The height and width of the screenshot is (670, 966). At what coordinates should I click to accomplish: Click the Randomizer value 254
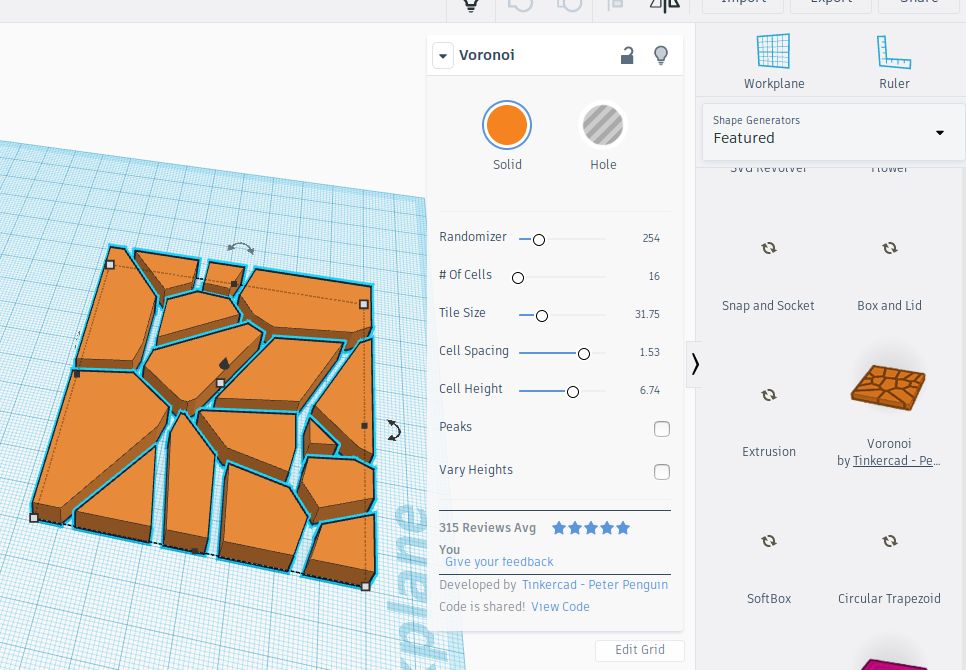(651, 238)
